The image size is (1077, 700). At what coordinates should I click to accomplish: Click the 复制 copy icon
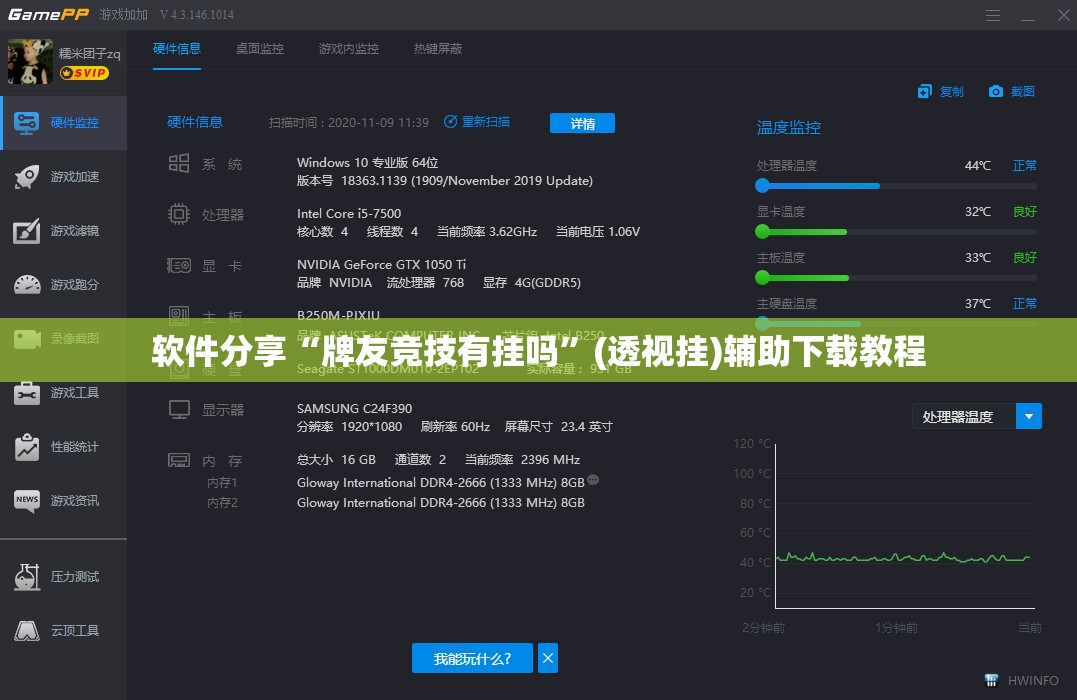point(925,91)
